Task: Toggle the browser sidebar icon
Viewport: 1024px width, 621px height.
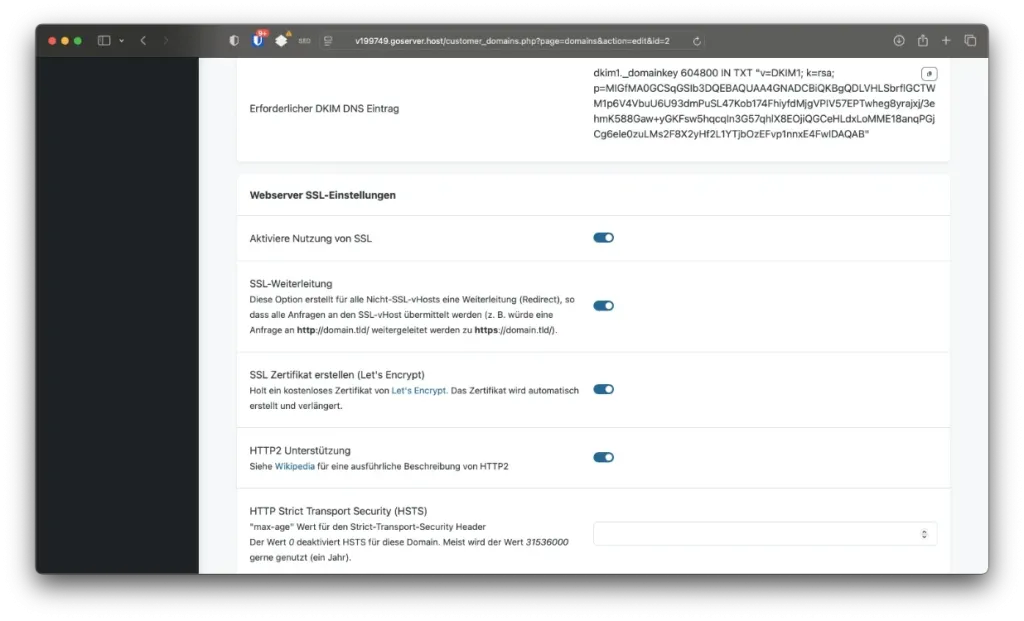Action: 103,41
